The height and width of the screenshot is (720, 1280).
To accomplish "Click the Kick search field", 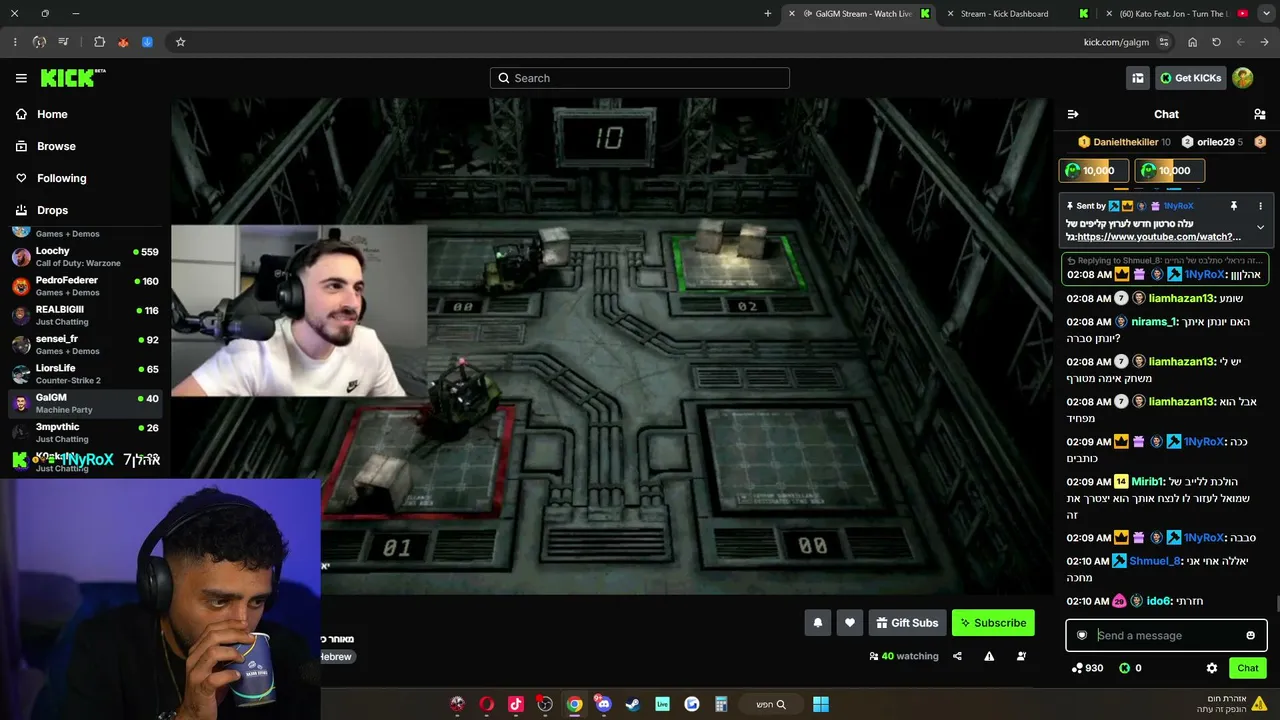I will point(640,78).
